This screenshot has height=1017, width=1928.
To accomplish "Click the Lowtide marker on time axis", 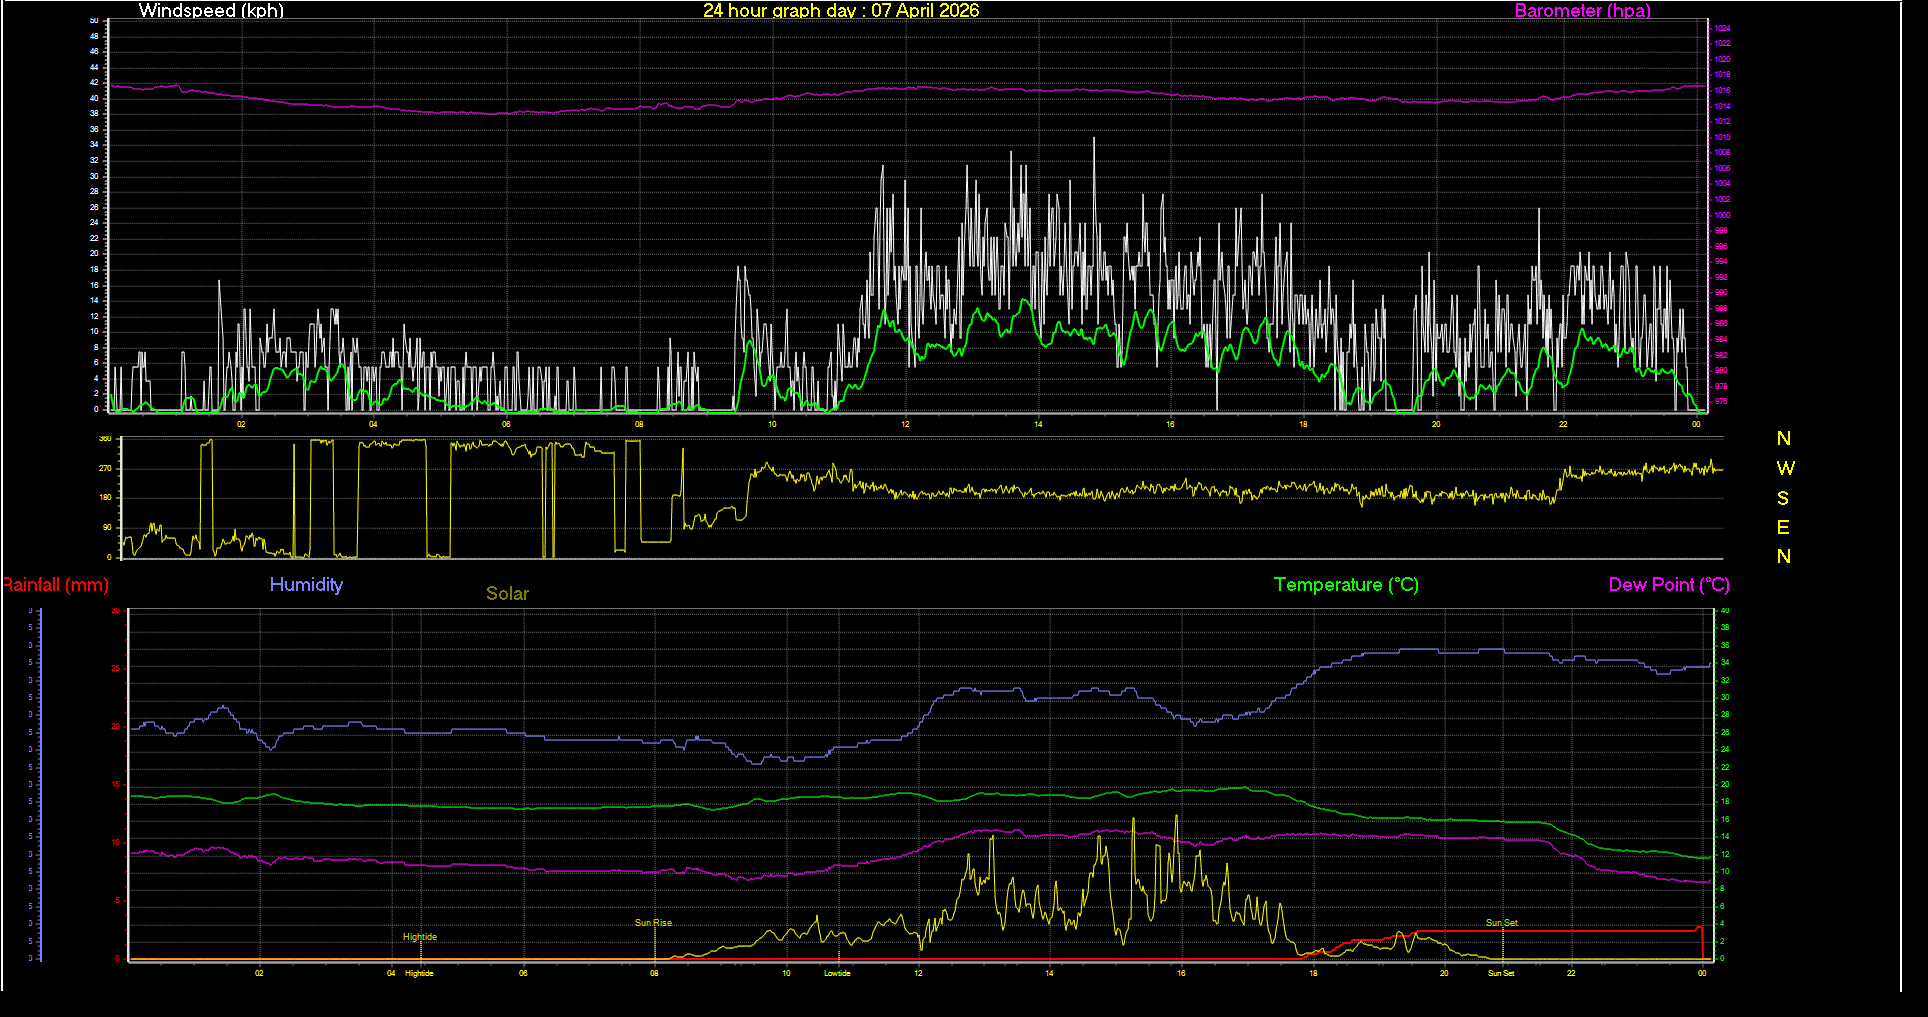I will pos(837,973).
